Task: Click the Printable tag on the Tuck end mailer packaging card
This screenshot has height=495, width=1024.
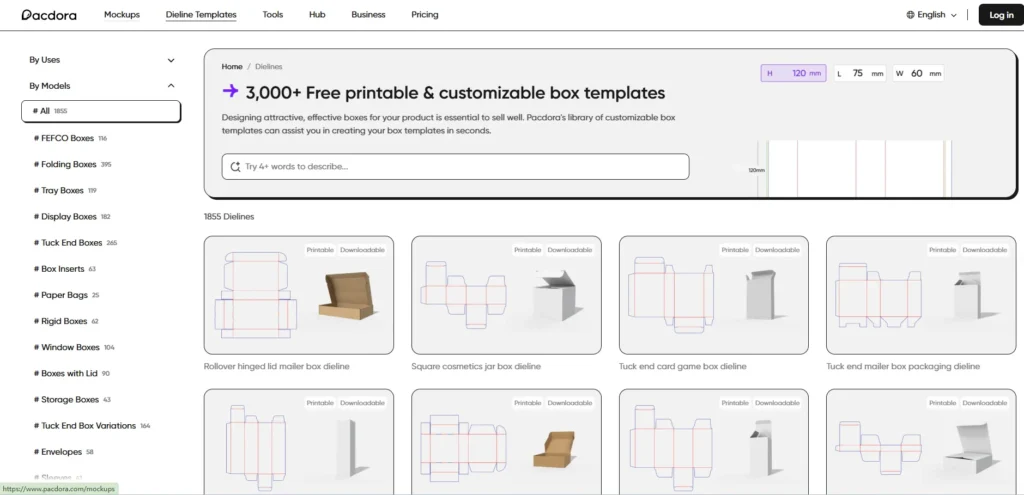Action: tap(942, 250)
